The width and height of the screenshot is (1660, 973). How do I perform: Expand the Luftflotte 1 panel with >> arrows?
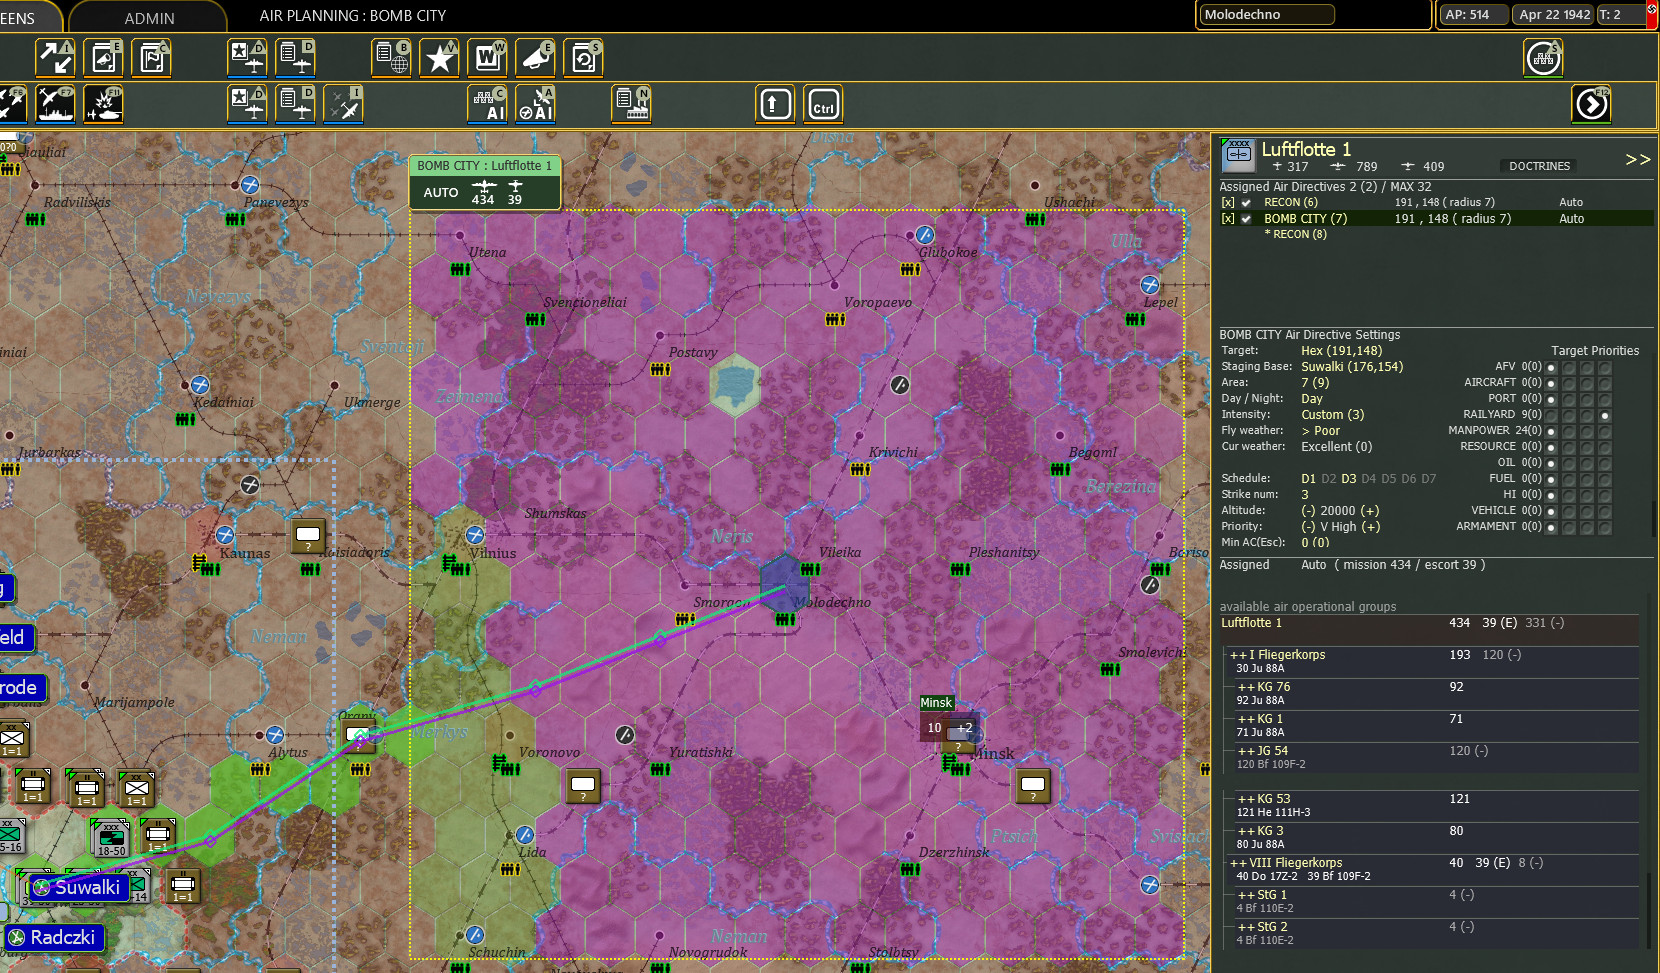pos(1637,160)
